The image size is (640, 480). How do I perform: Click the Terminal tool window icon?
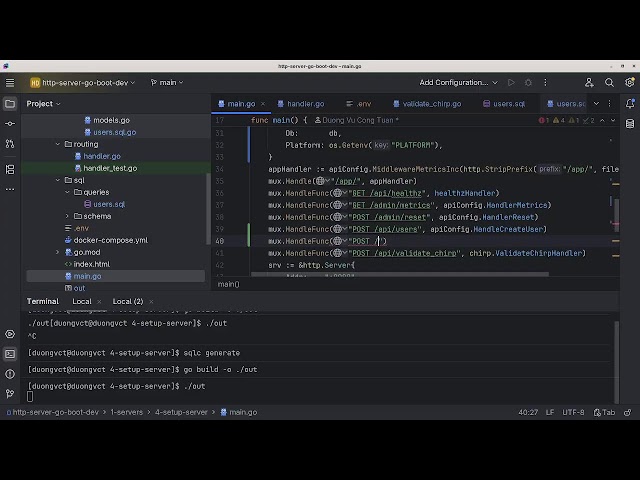click(10, 353)
